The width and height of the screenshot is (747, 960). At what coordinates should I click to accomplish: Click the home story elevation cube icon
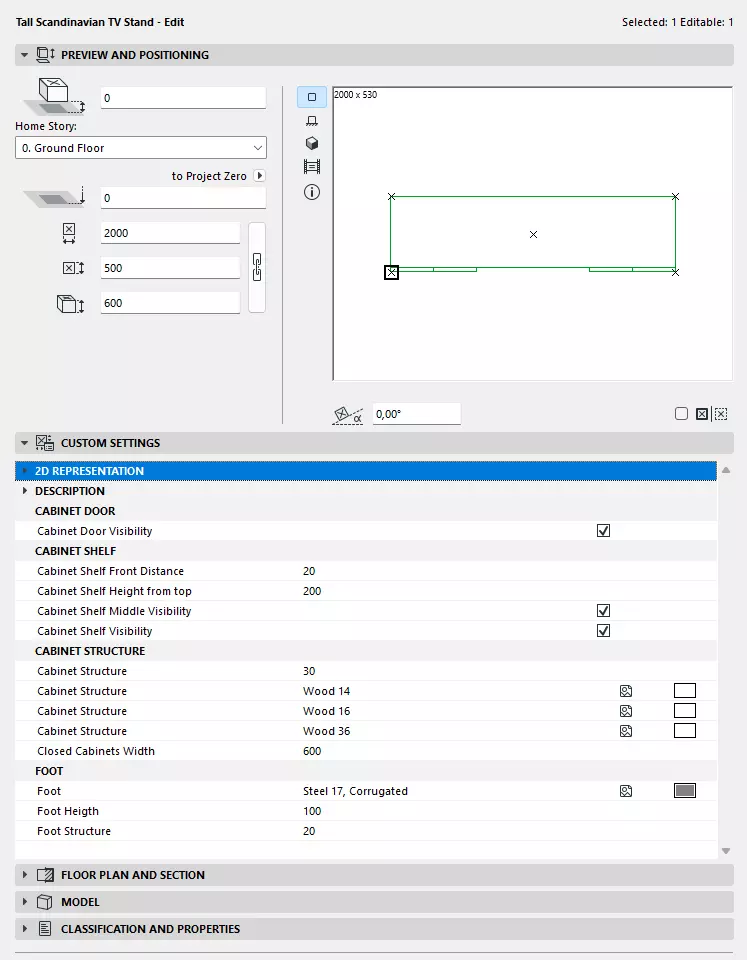coord(55,96)
